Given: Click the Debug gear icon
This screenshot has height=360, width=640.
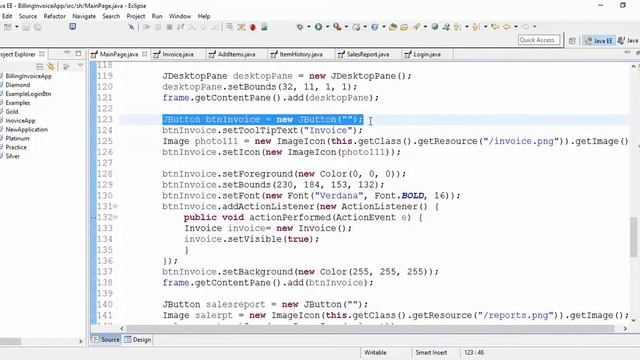Looking at the screenshot, I should [300, 27].
